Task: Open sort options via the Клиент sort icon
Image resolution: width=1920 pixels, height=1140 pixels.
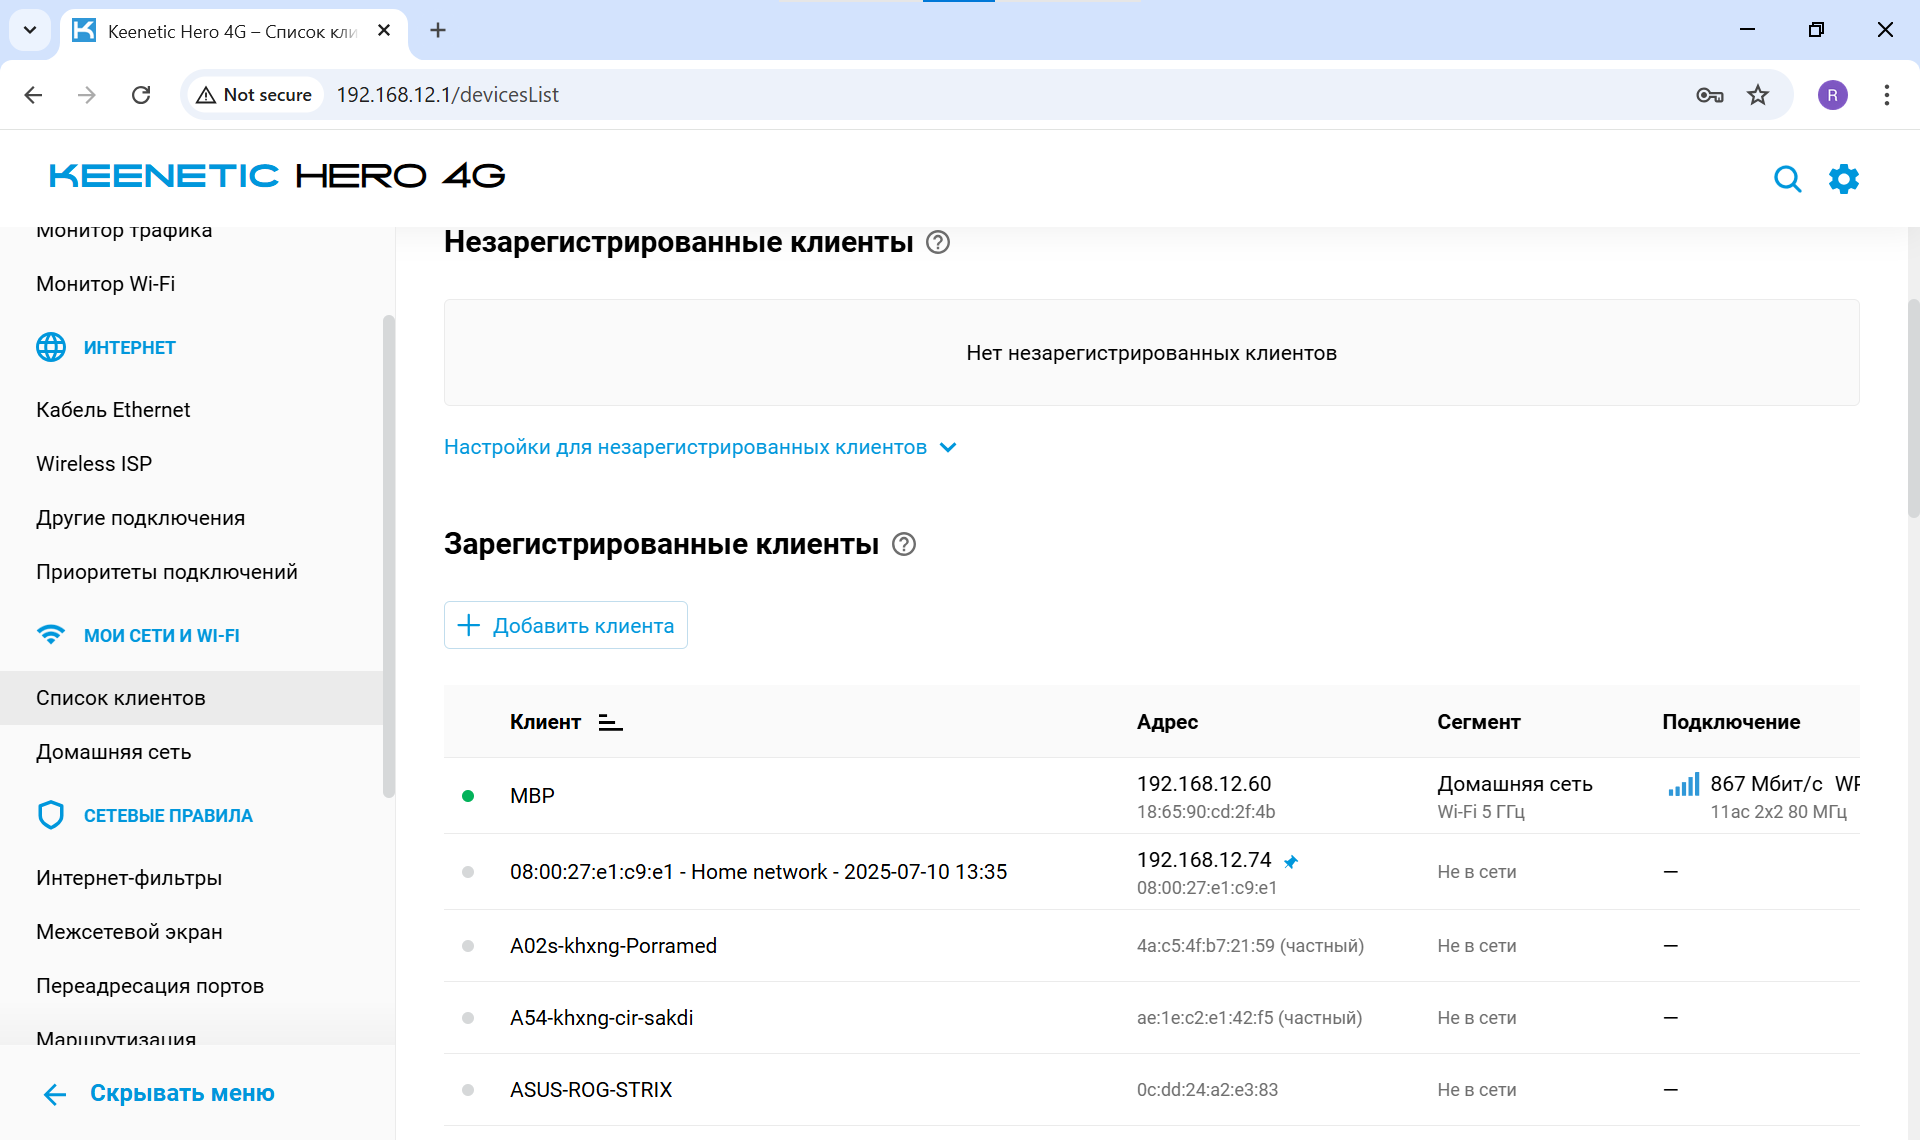Action: pyautogui.click(x=610, y=722)
